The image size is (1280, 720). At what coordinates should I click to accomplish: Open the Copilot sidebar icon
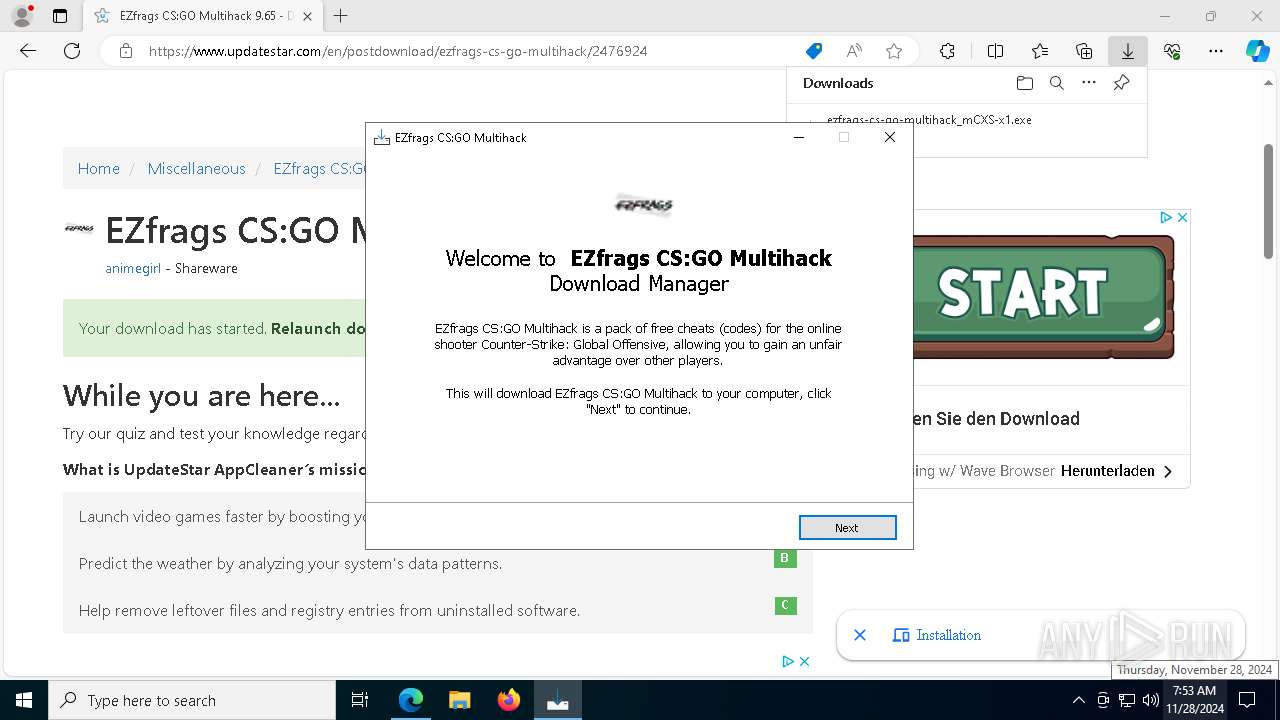tap(1258, 51)
